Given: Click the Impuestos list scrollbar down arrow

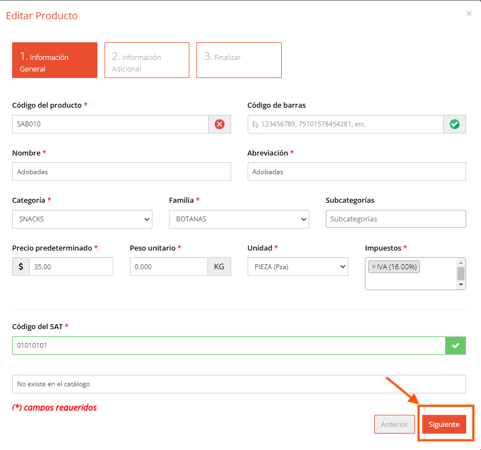Looking at the screenshot, I should click(461, 285).
